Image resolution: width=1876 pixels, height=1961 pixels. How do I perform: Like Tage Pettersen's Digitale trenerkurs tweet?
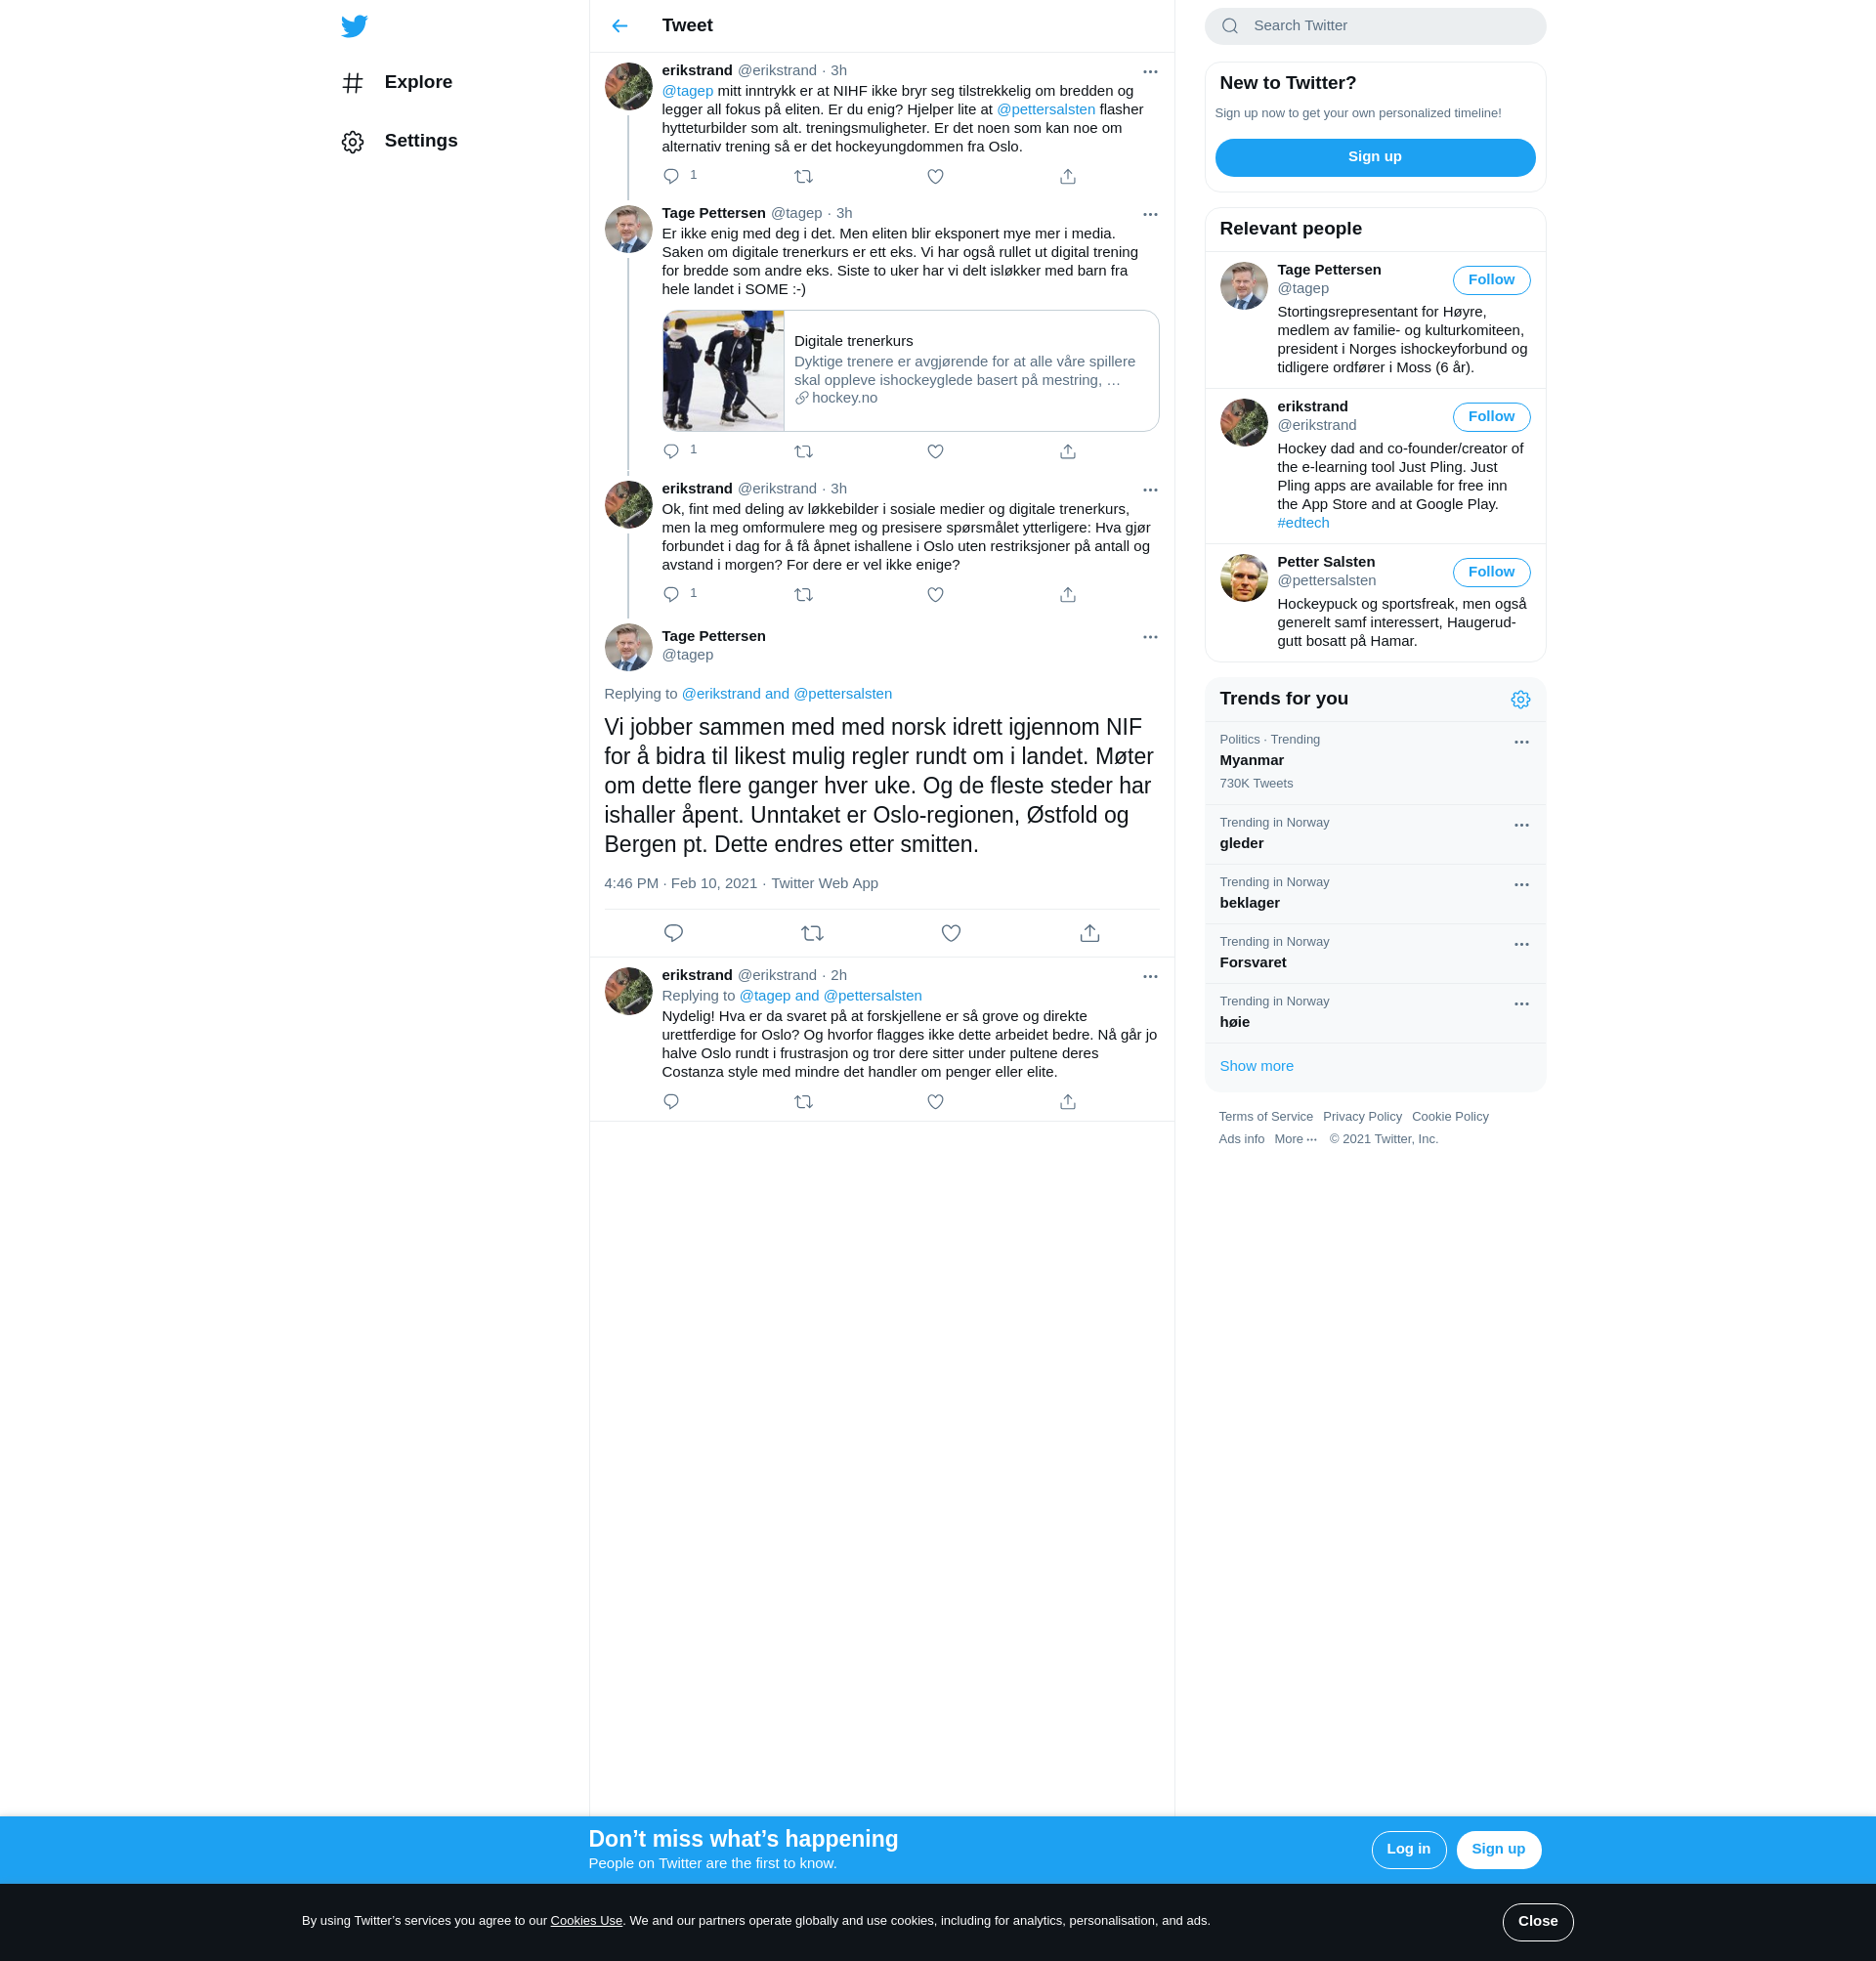click(x=935, y=451)
